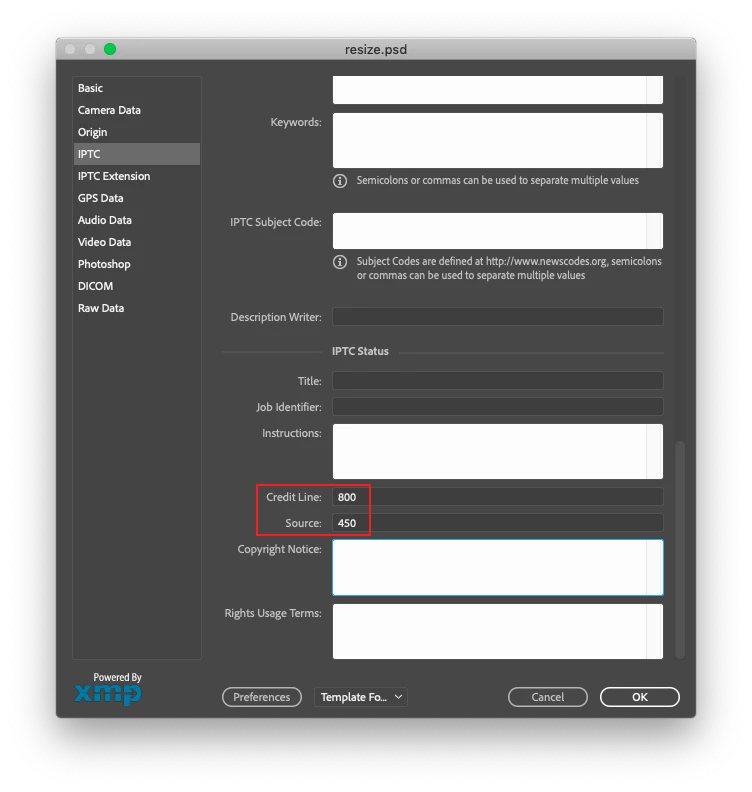Click the topmost text area above Keywords
Screen dimensions: 752x792
tap(497, 90)
